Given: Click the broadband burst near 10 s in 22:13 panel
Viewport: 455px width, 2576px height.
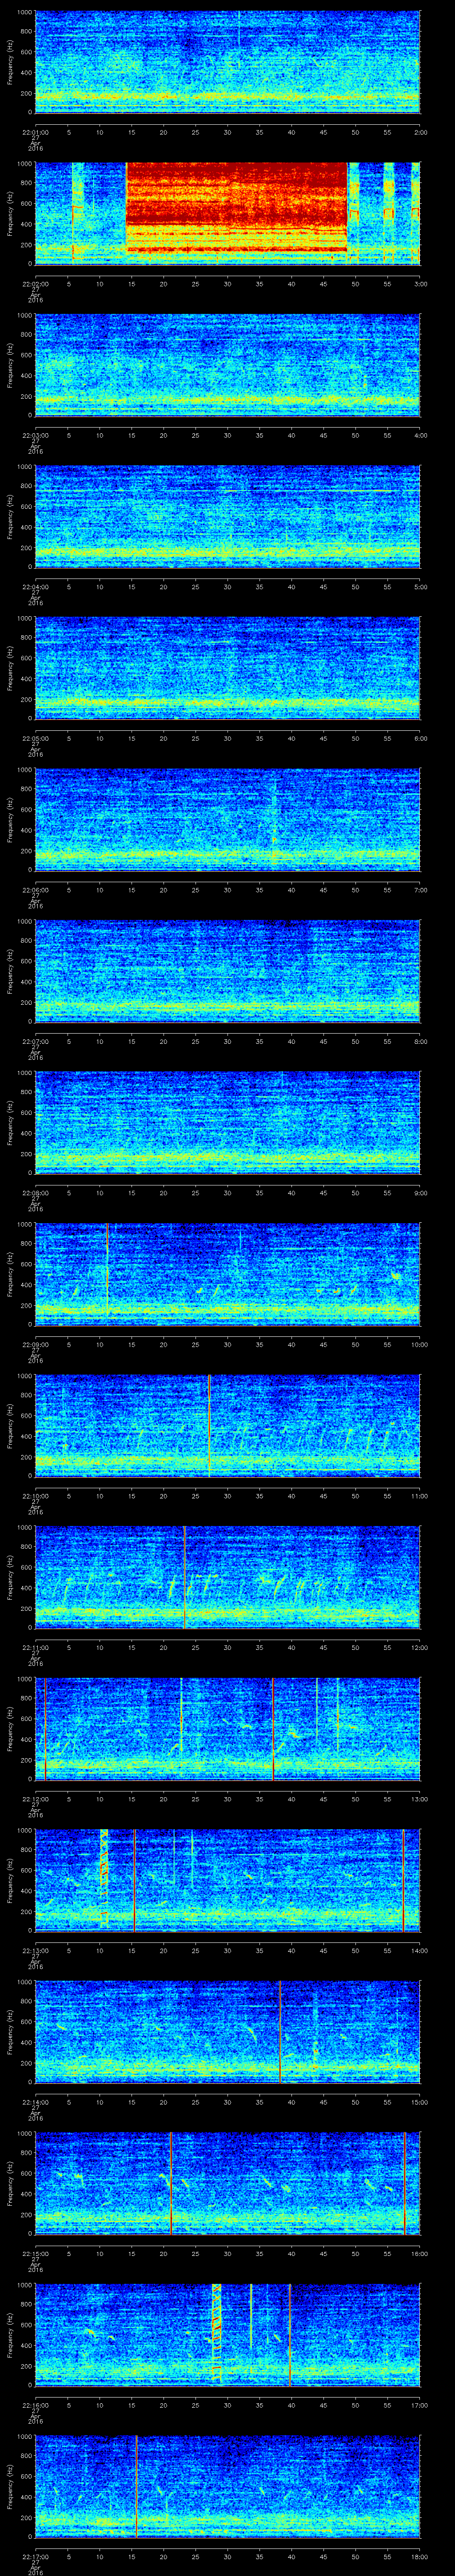Looking at the screenshot, I should pyautogui.click(x=103, y=1877).
